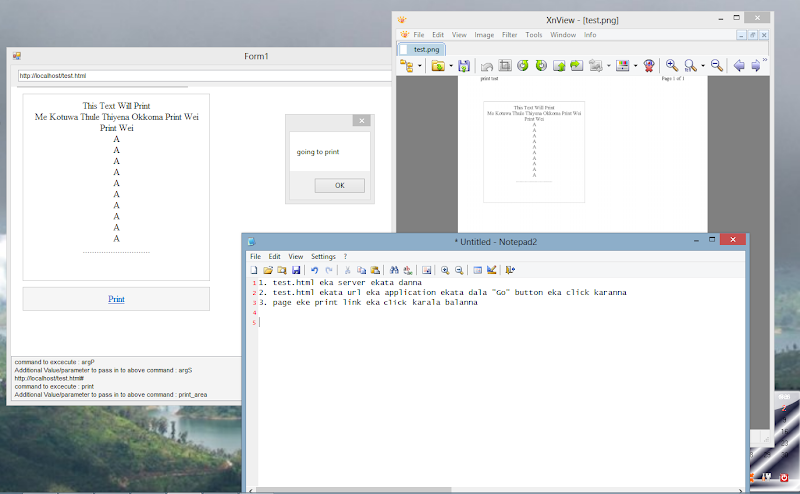The width and height of the screenshot is (800, 494).
Task: Click Notepad2 open file icon
Action: coord(268,270)
